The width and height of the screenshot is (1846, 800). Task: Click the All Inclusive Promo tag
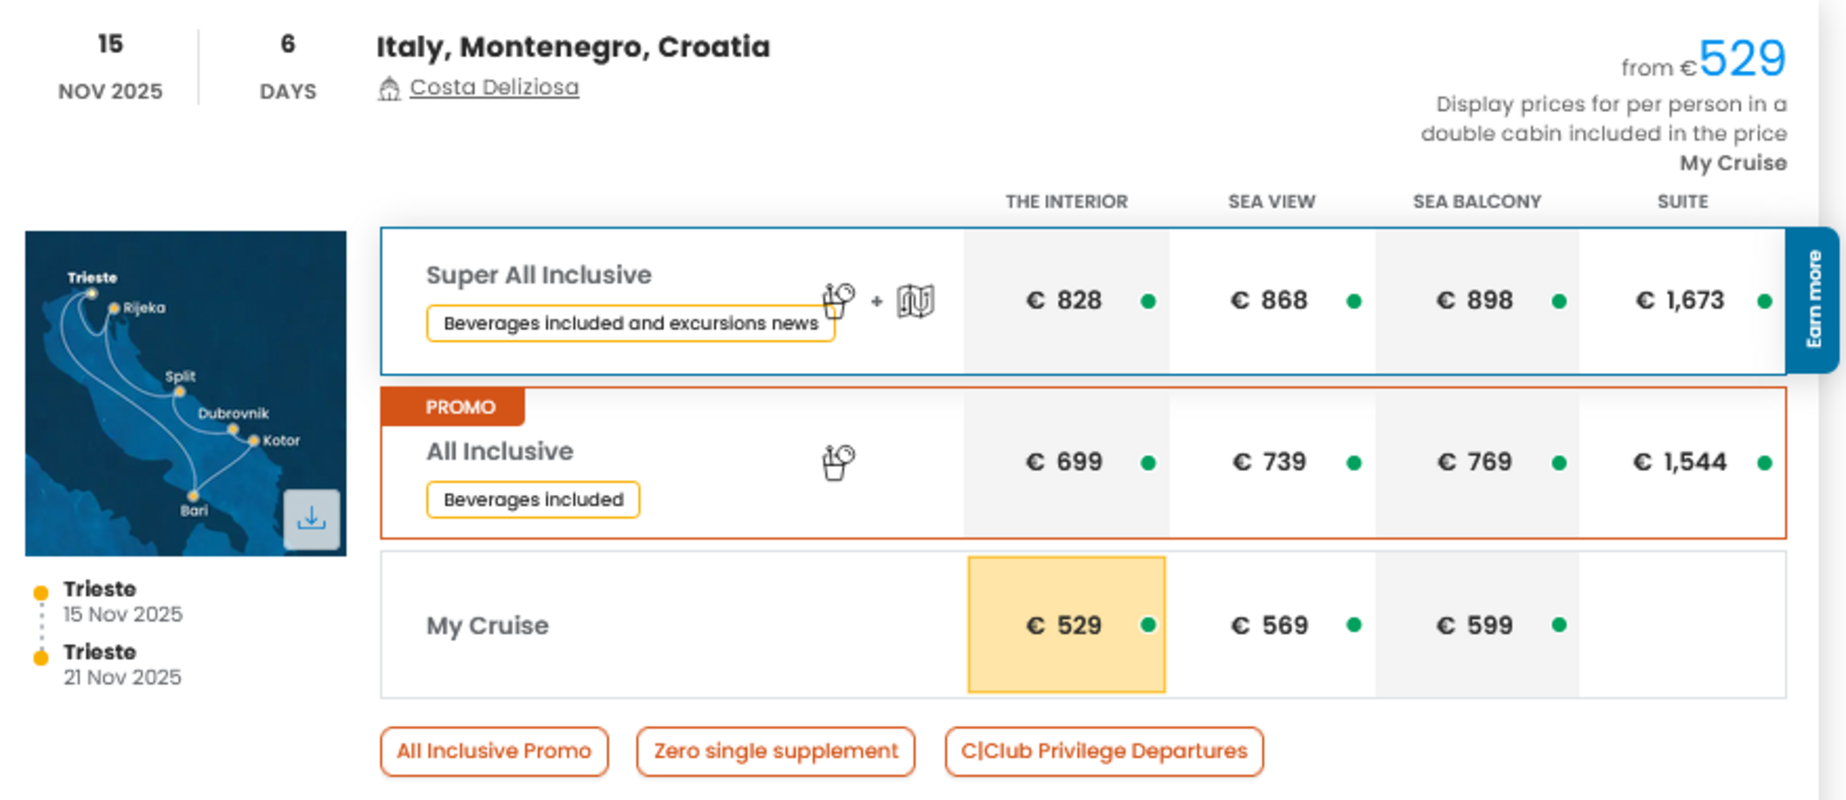[494, 751]
